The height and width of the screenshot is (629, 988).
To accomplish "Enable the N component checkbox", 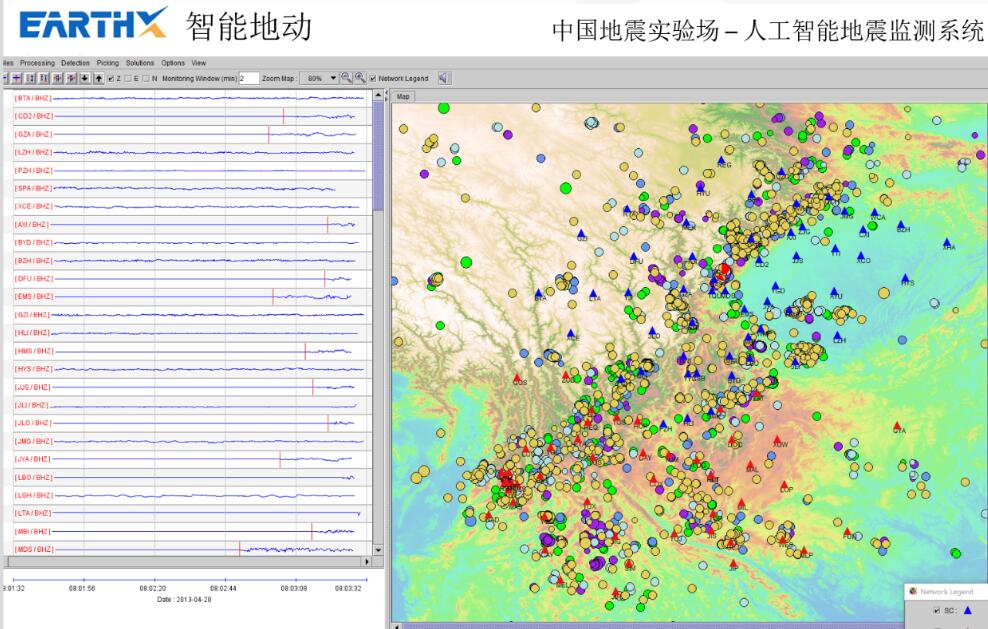I will [x=146, y=79].
